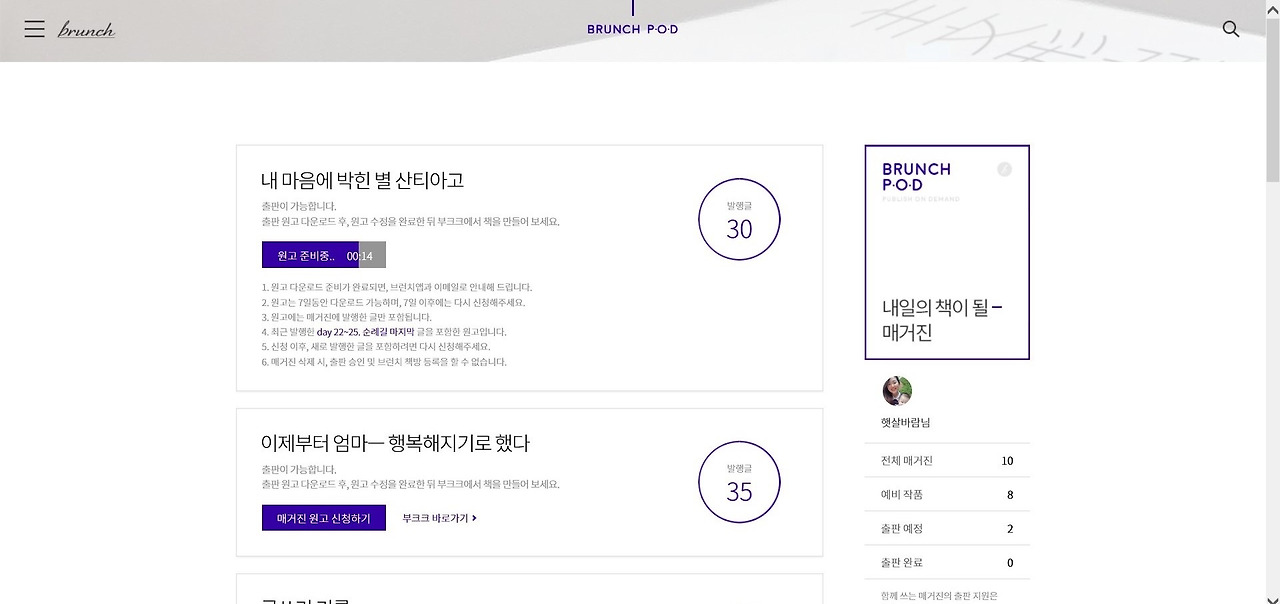Screen dimensions: 1280x604
Task: Select the 출판 완료 0 row
Action: click(x=947, y=563)
